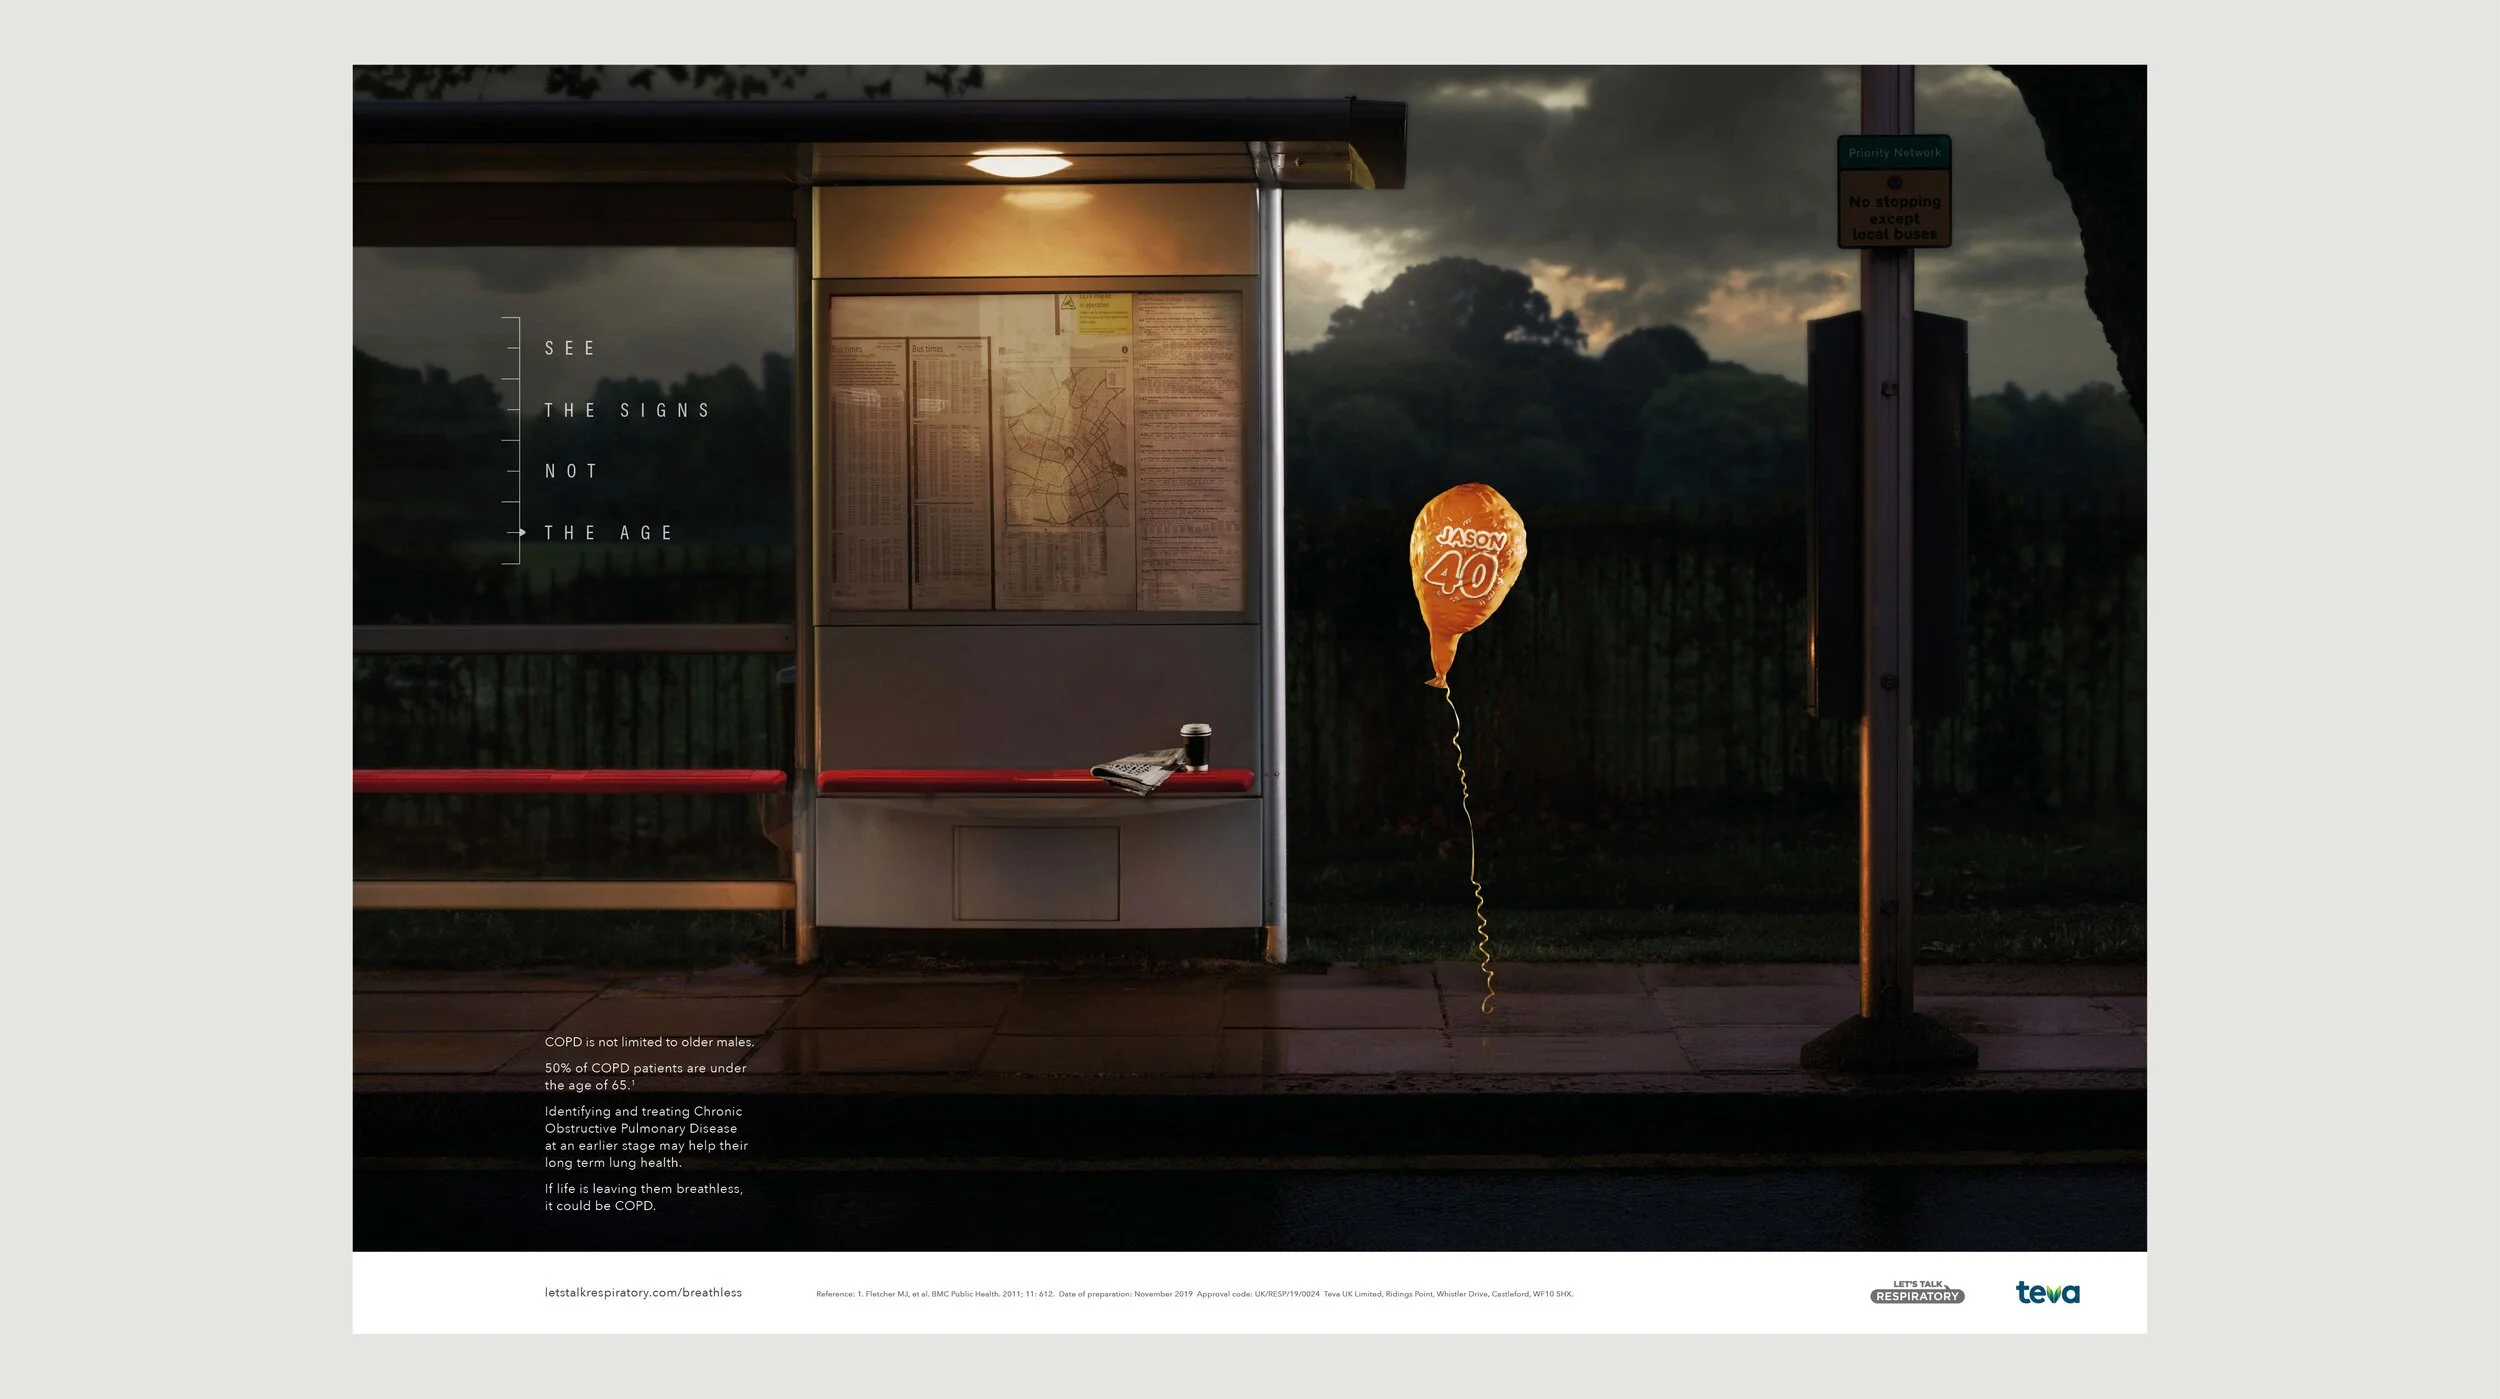Click the THE AGE headline text
This screenshot has height=1399, width=2500.
point(608,533)
